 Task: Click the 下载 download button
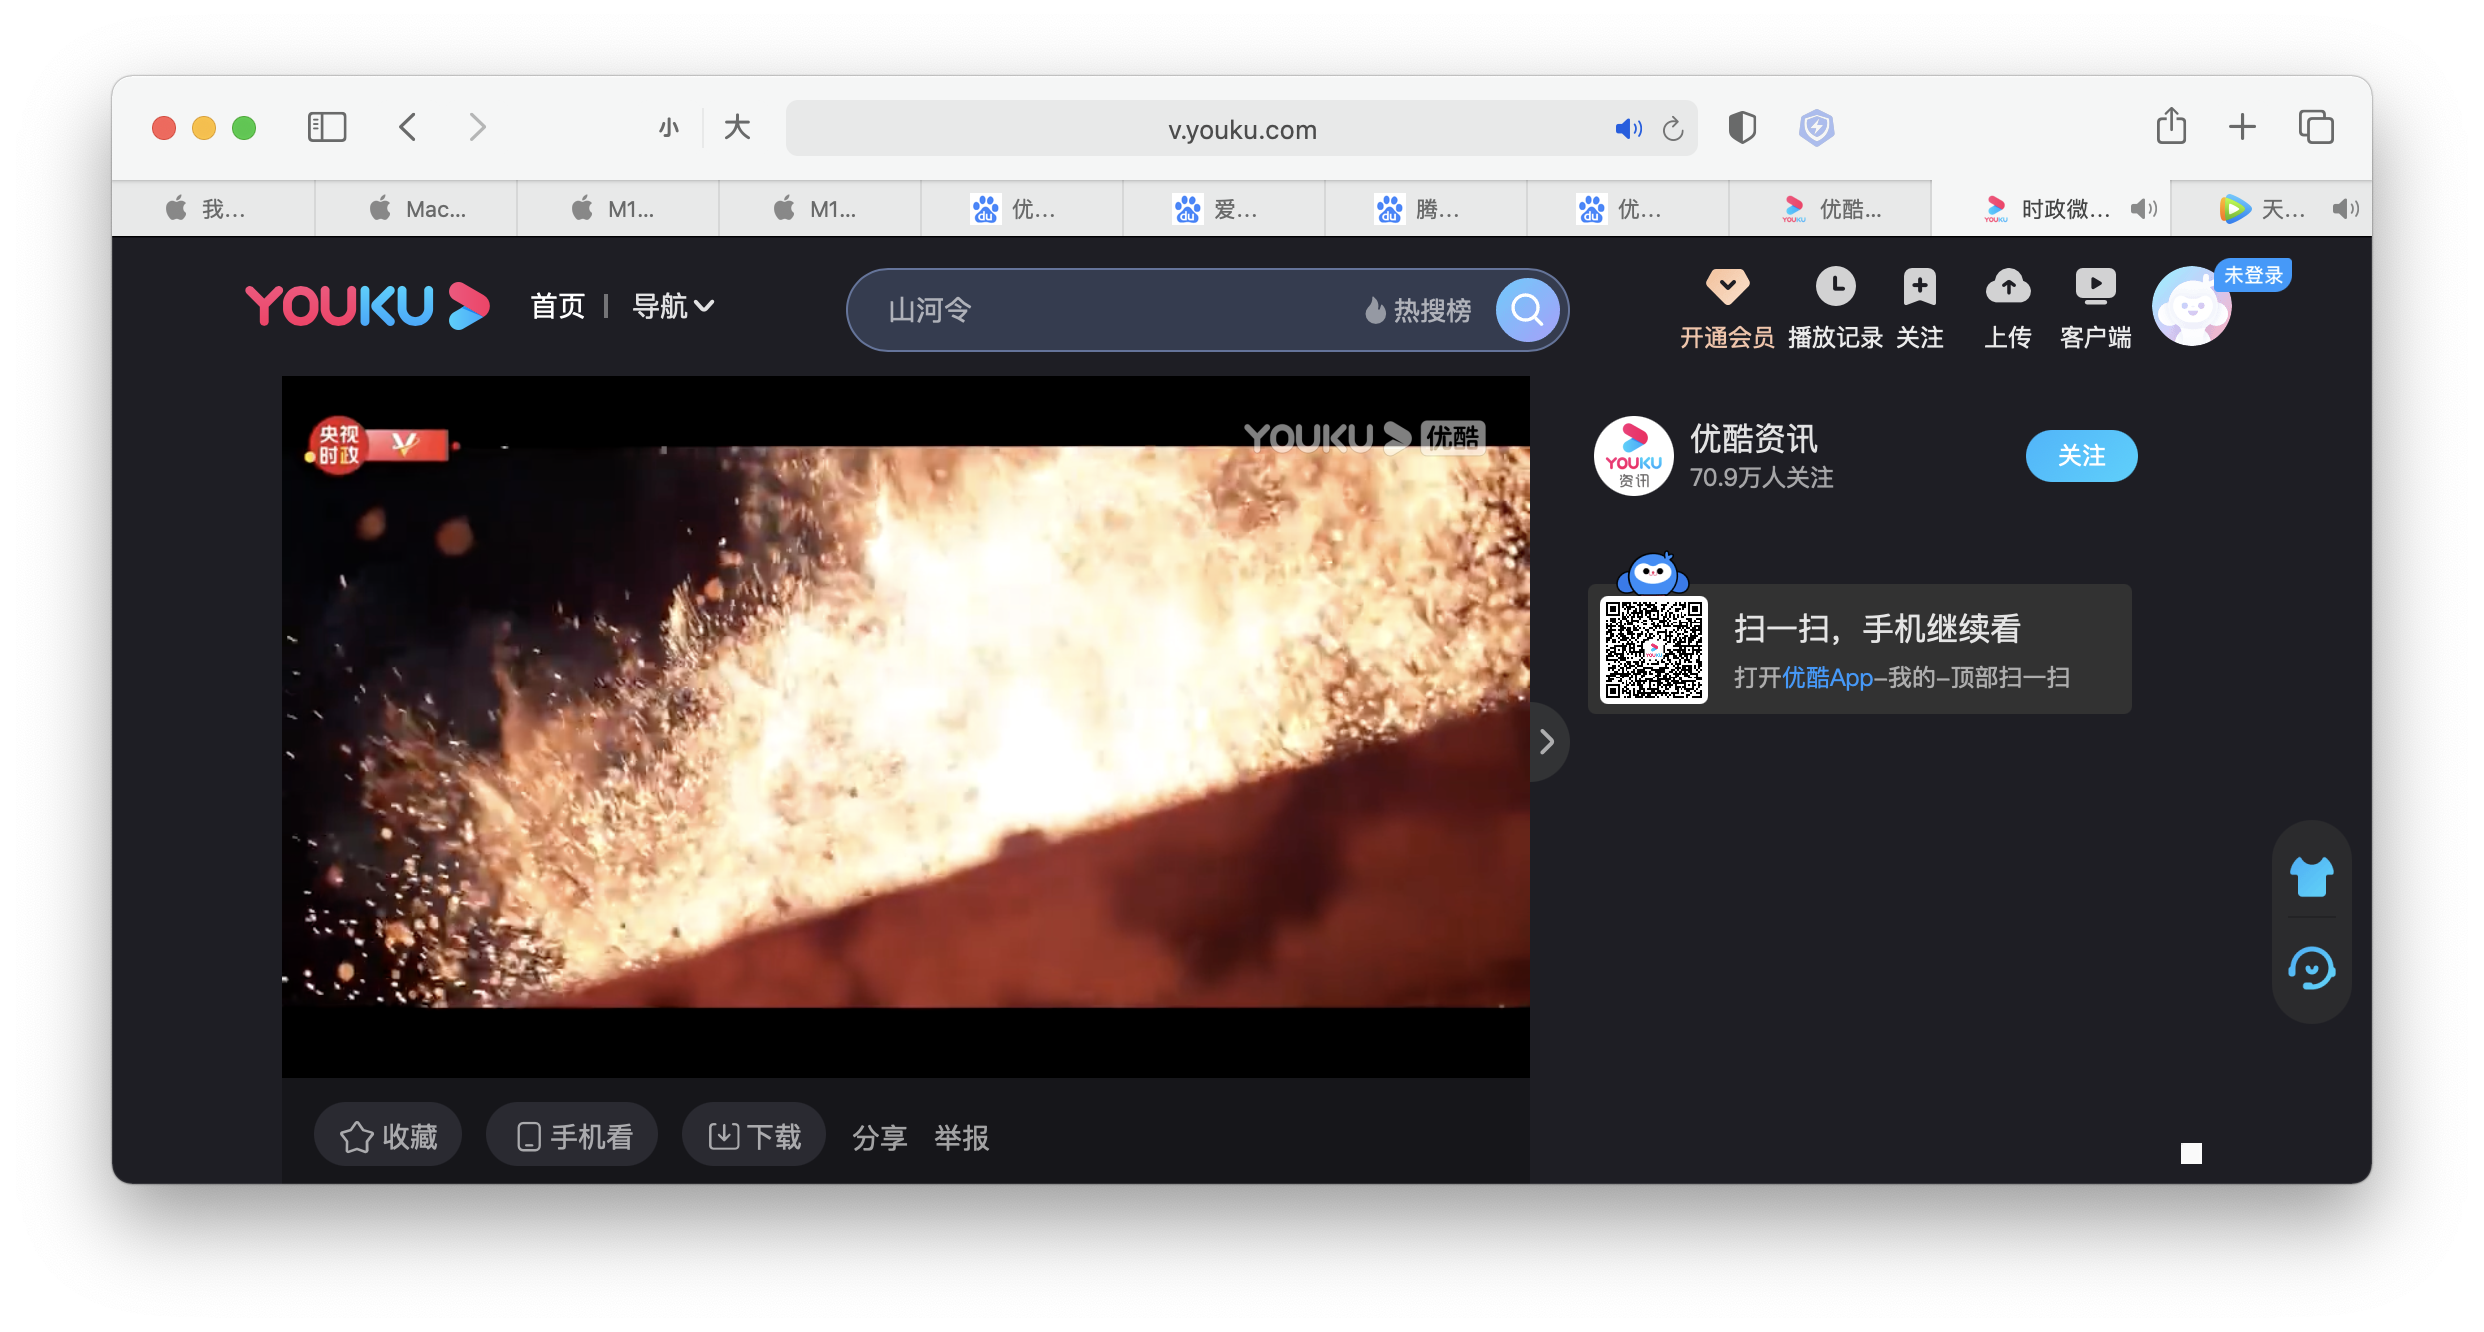755,1136
